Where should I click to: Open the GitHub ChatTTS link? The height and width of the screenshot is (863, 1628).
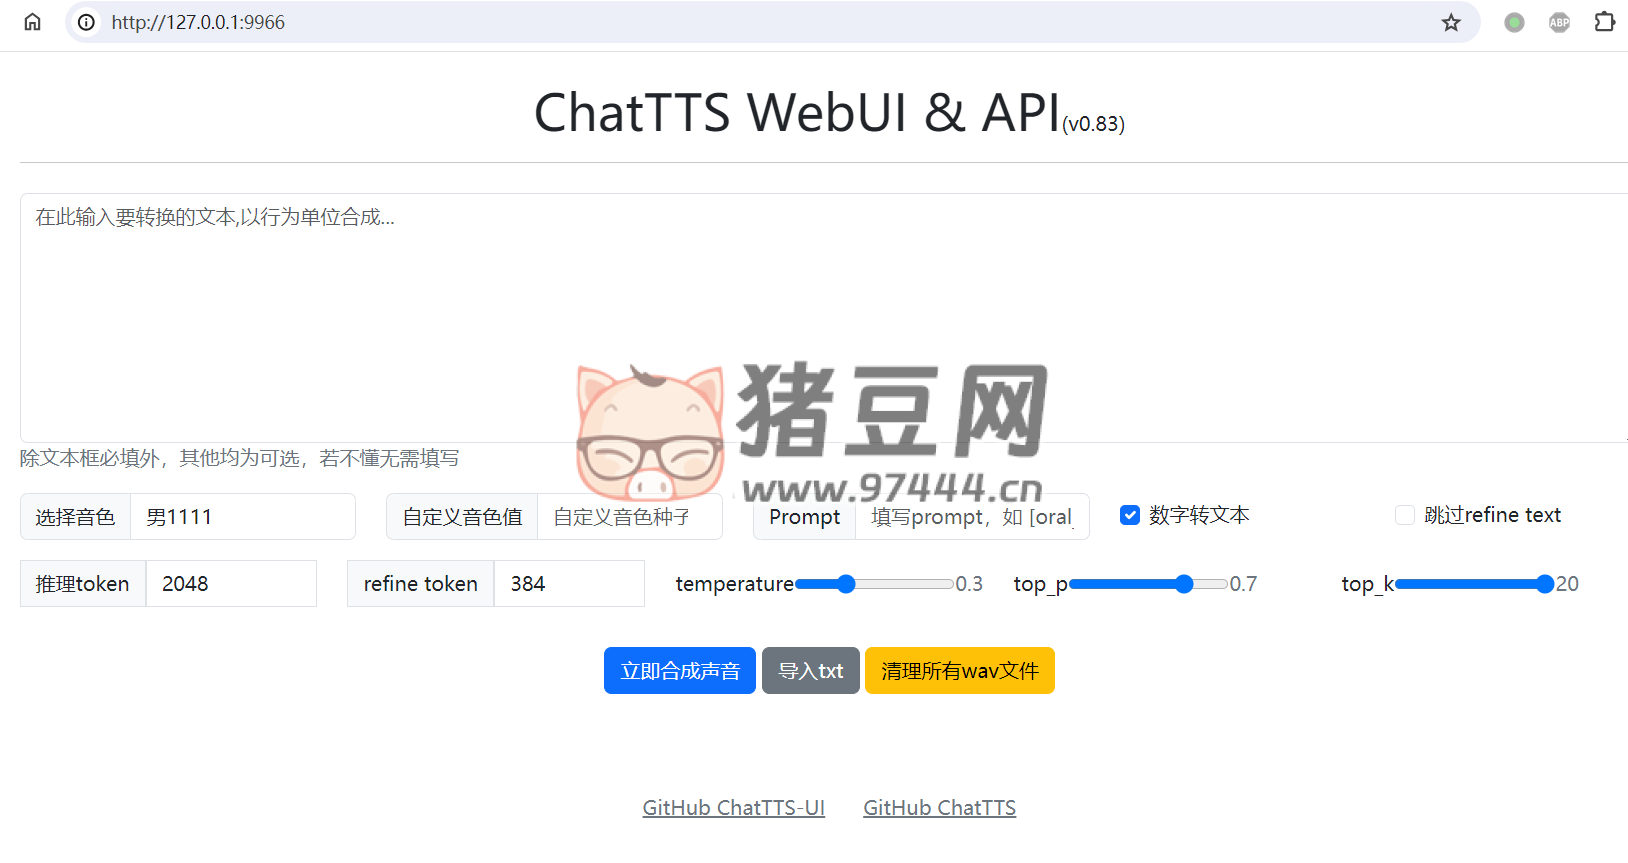click(x=939, y=808)
